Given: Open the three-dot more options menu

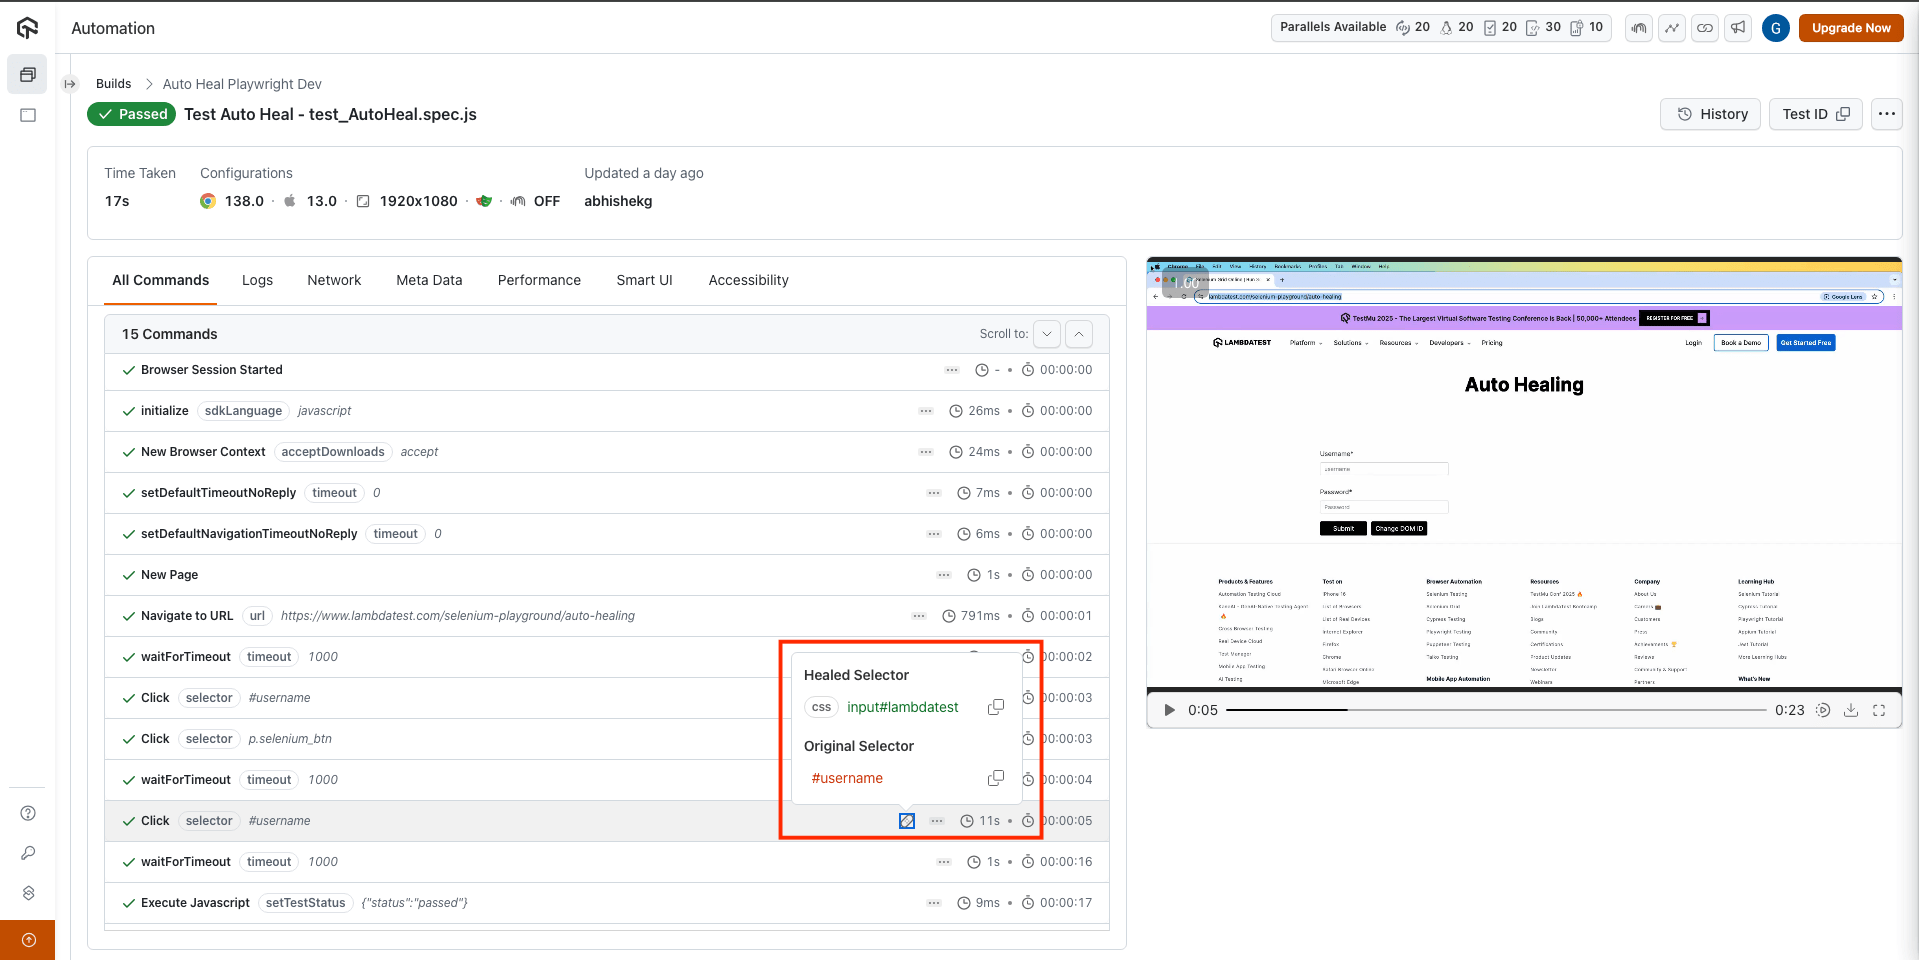Looking at the screenshot, I should [1886, 114].
